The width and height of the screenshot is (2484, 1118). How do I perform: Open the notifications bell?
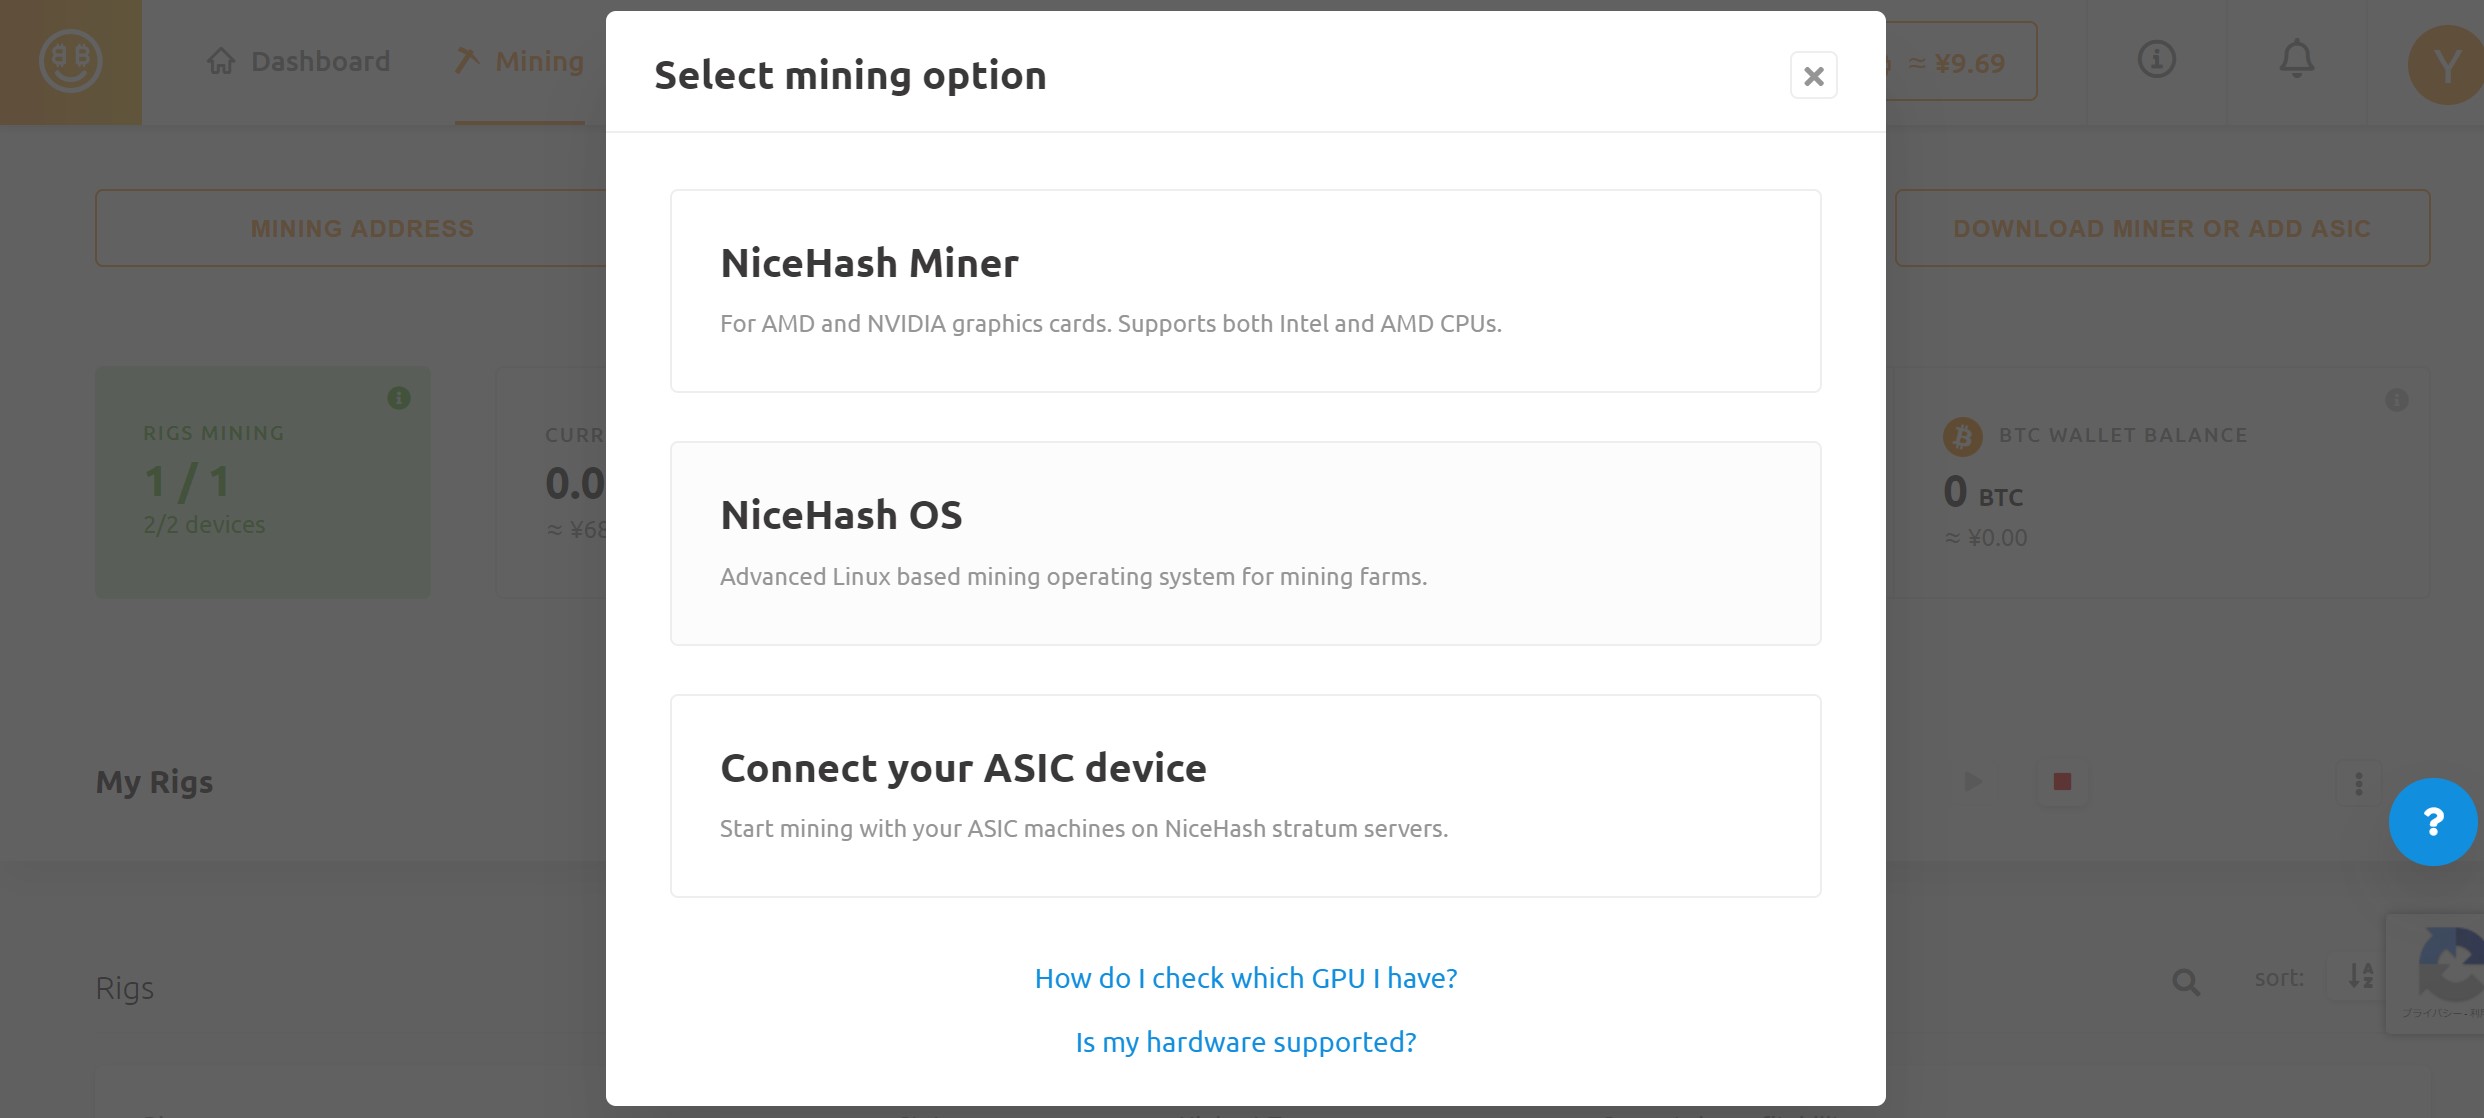tap(2295, 60)
